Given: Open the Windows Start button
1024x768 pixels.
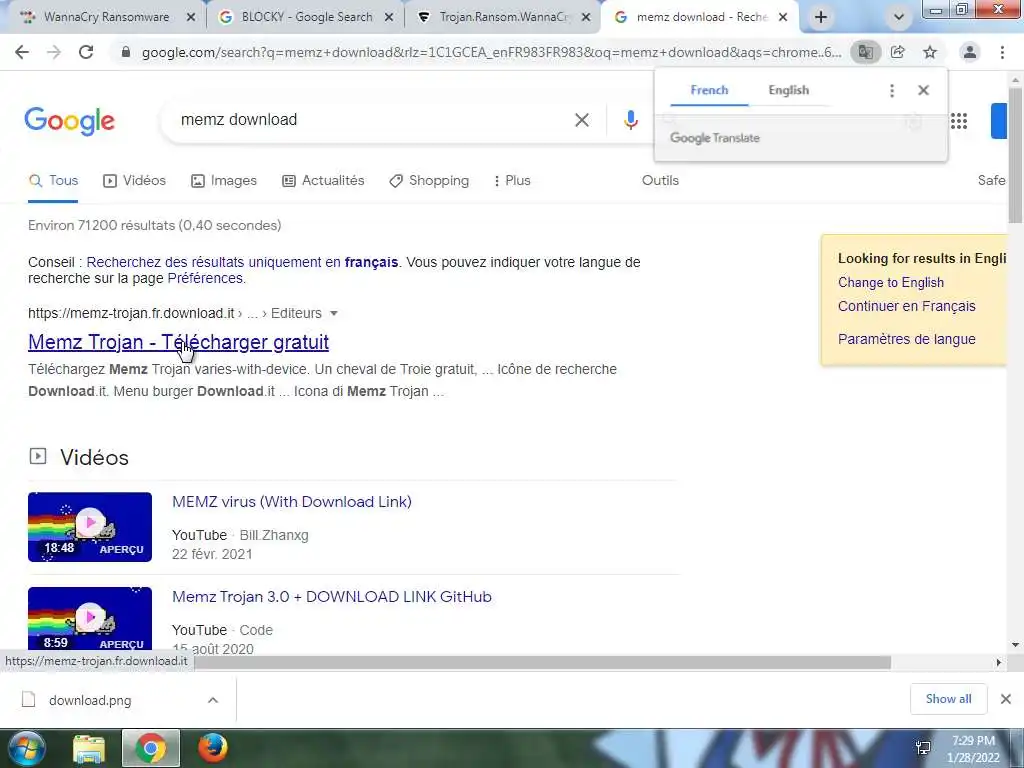Looking at the screenshot, I should click(26, 749).
